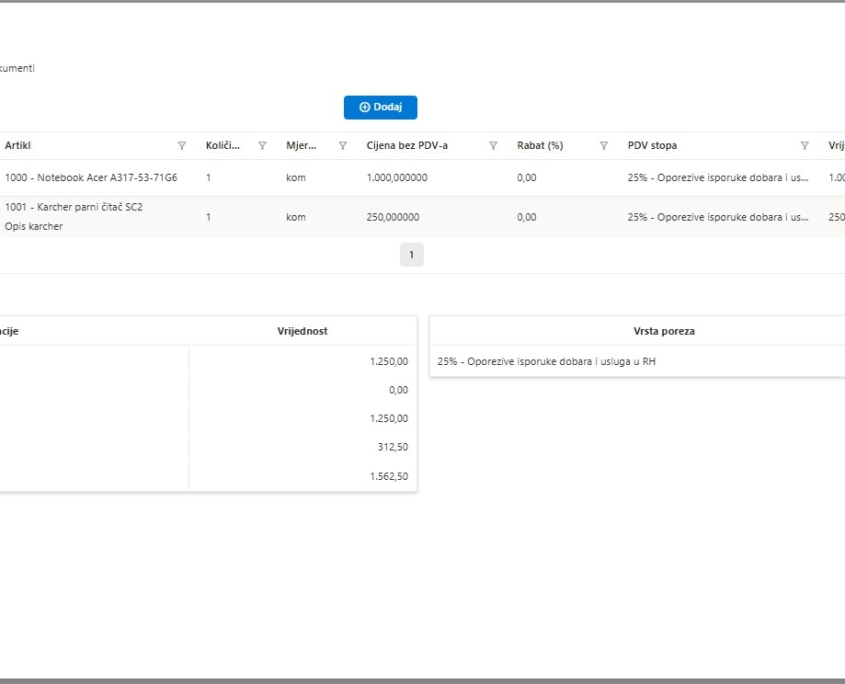
Task: Open filter for Artikl column
Action: (x=181, y=146)
